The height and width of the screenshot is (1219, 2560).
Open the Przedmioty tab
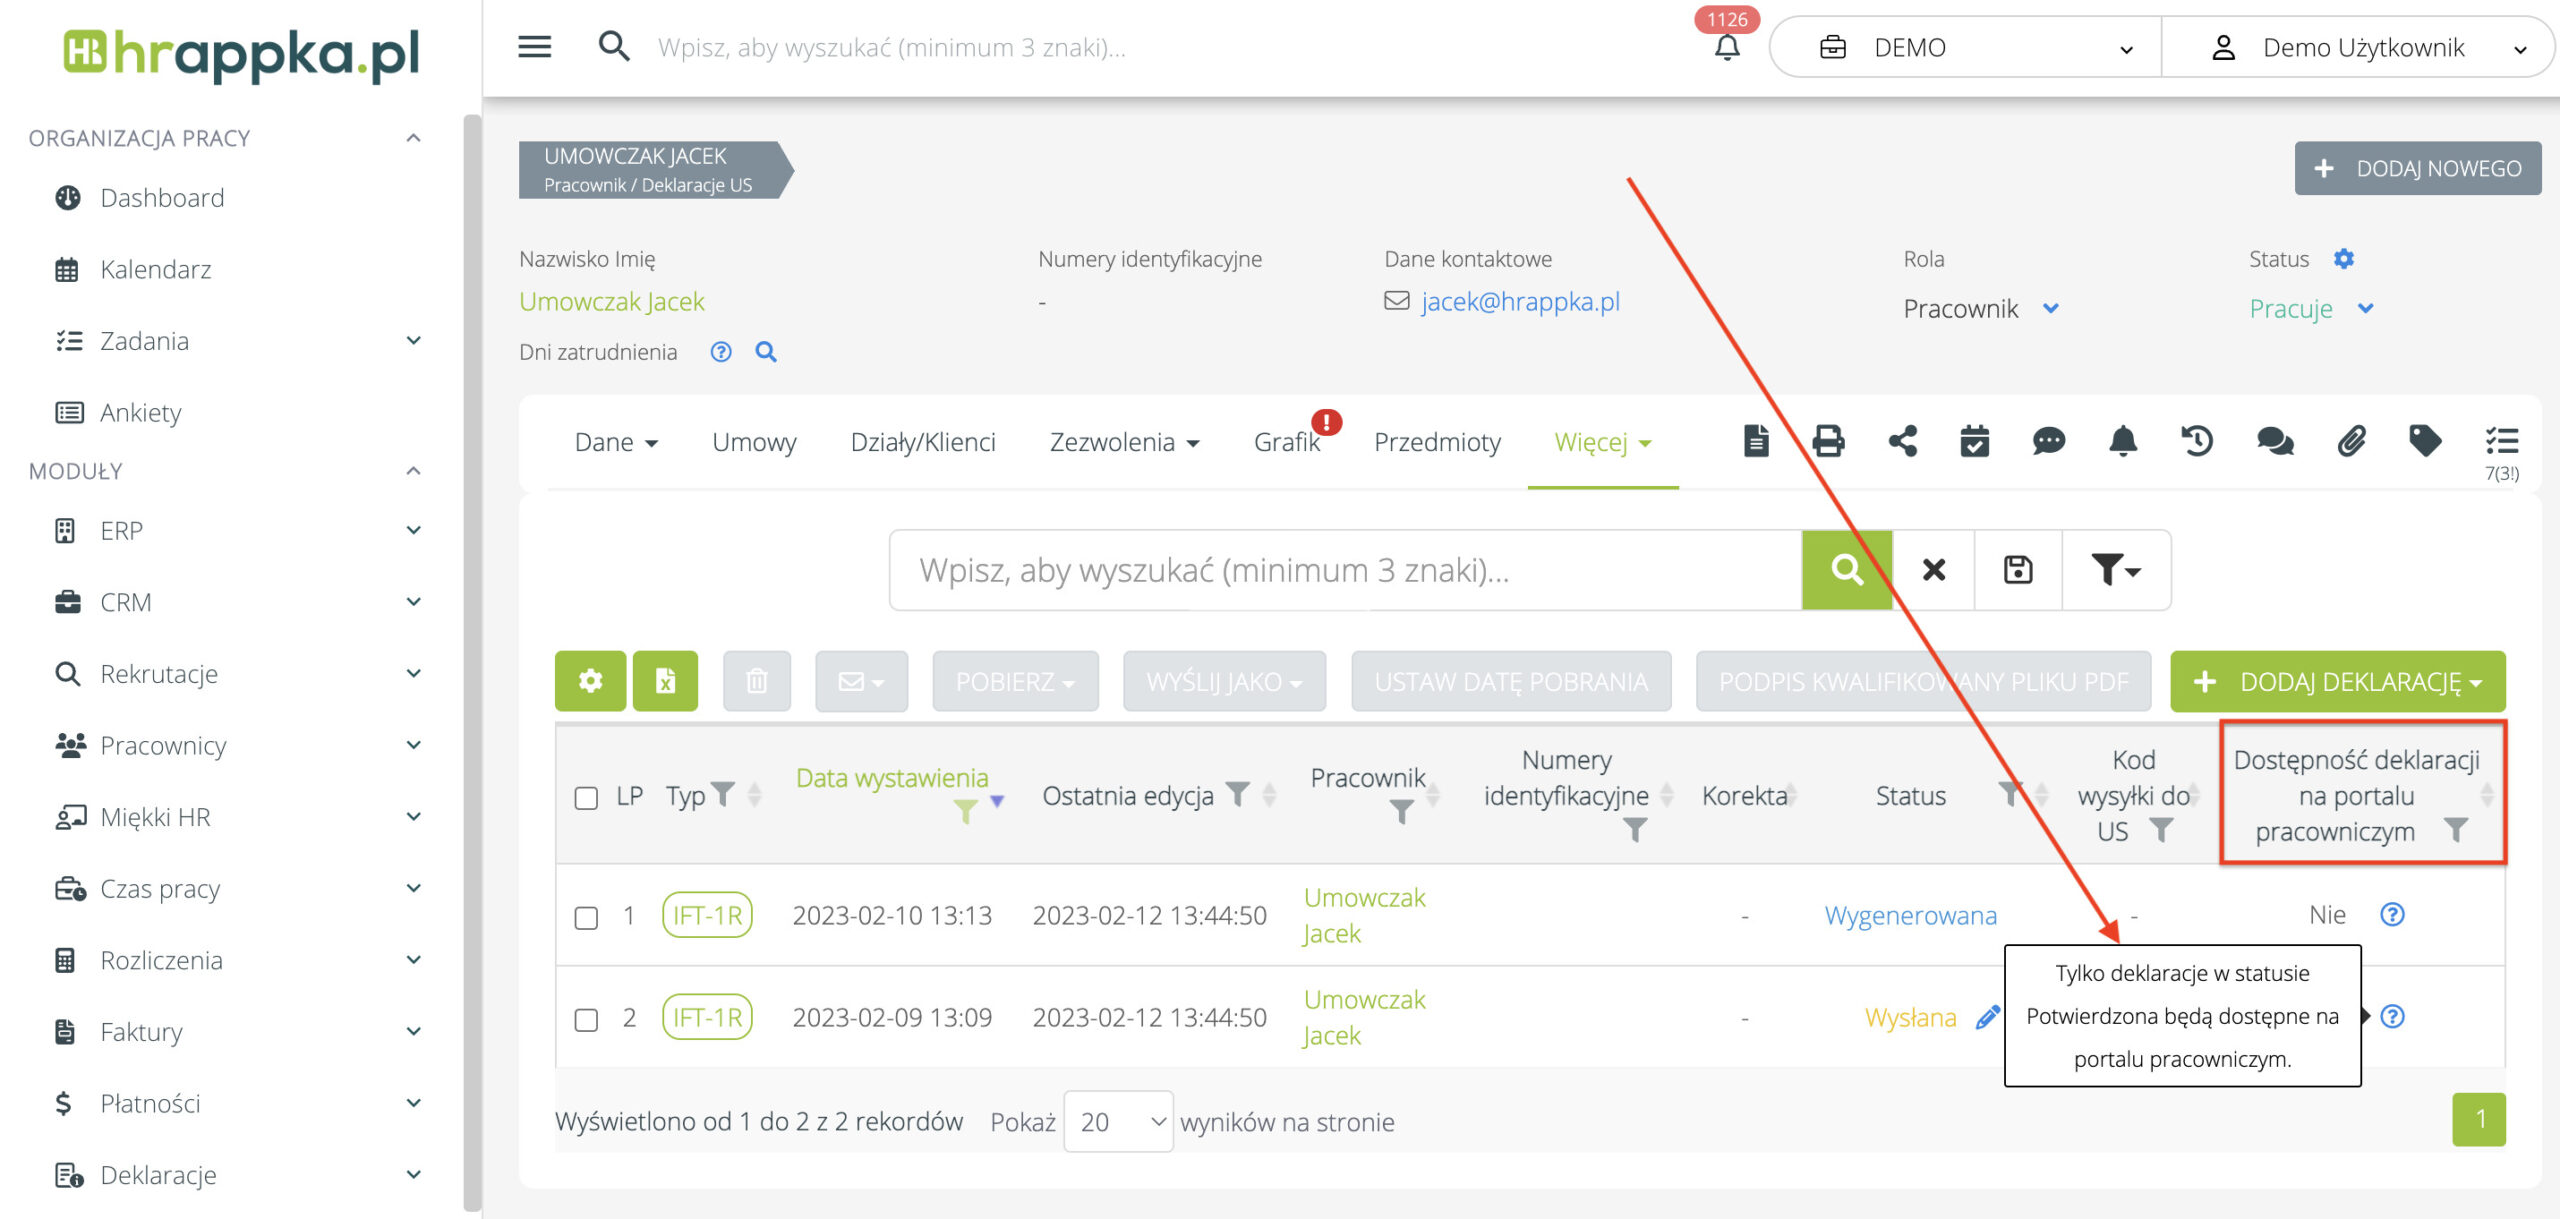pos(1437,442)
